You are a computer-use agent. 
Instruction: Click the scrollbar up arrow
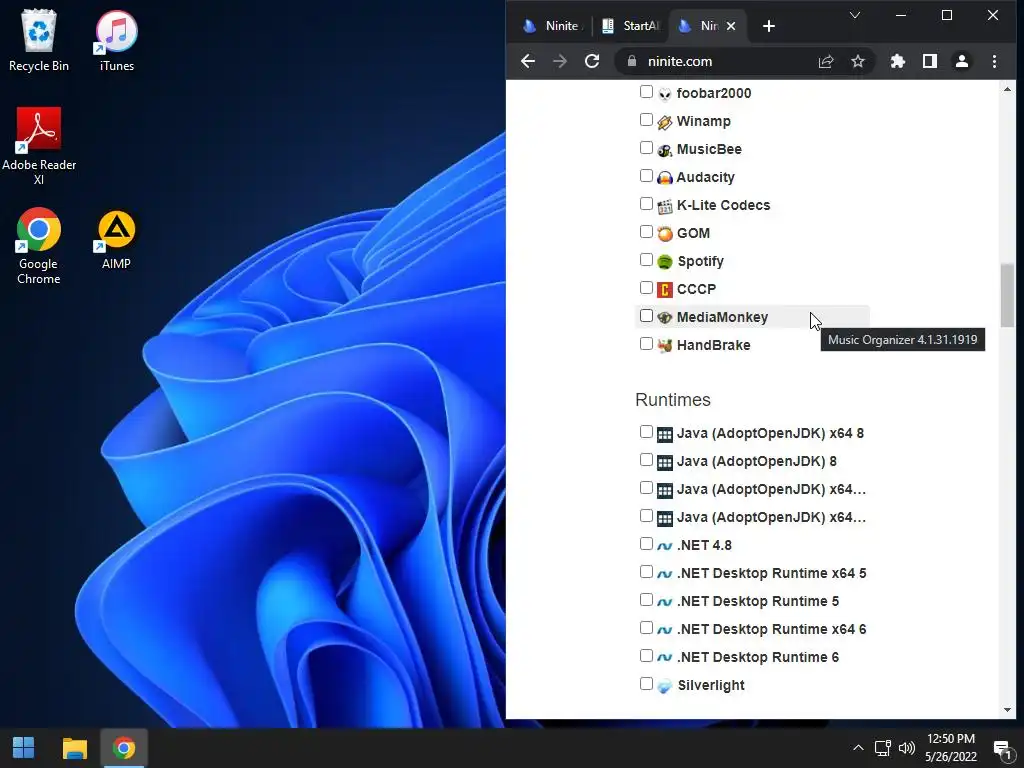click(x=1007, y=89)
